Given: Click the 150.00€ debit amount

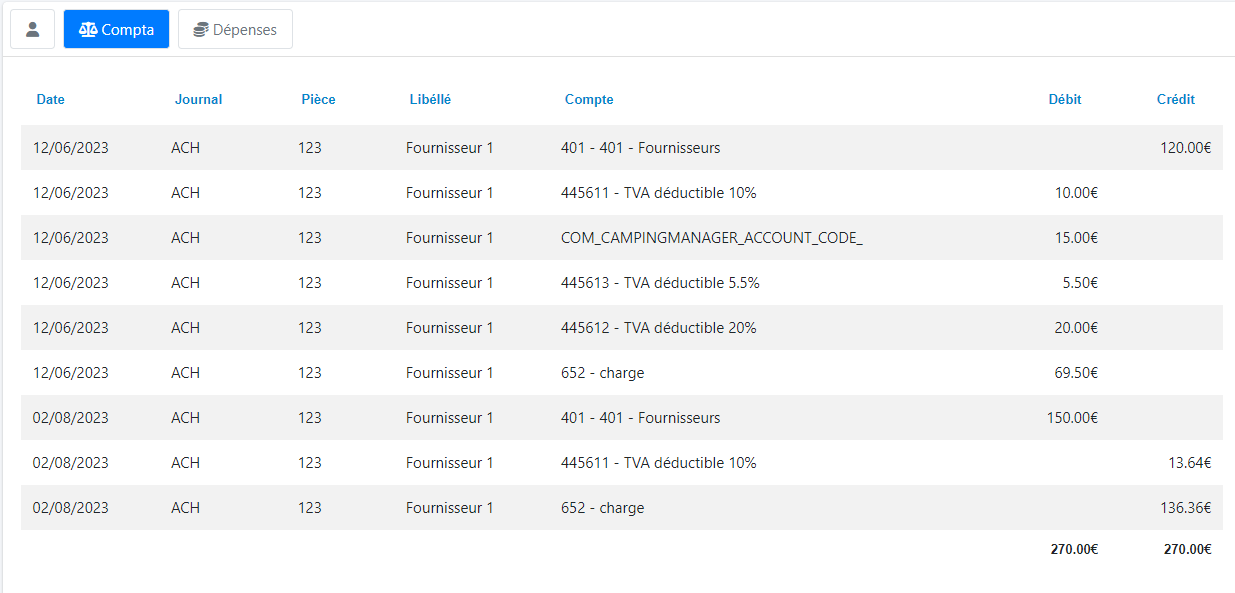Looking at the screenshot, I should point(1072,418).
